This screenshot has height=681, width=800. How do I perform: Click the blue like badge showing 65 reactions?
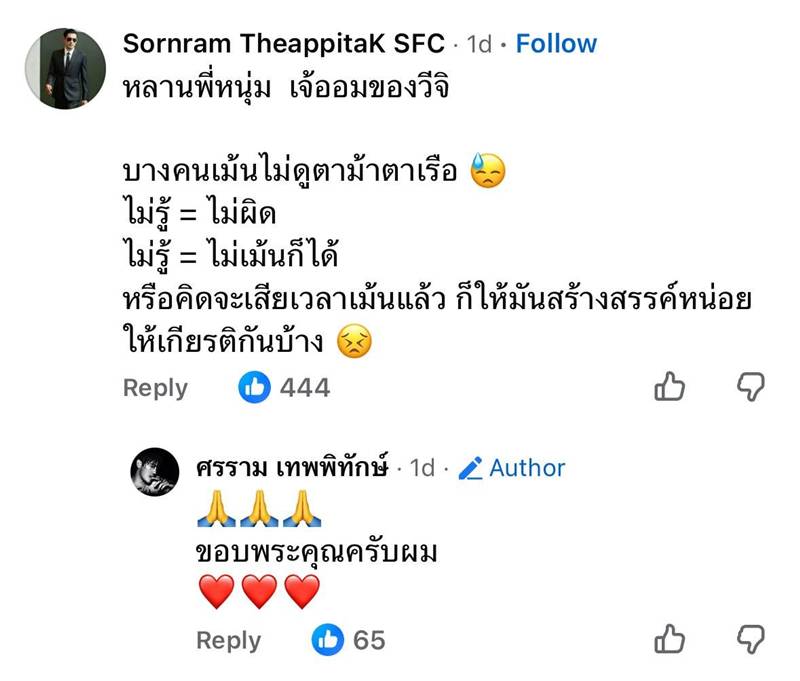339,639
